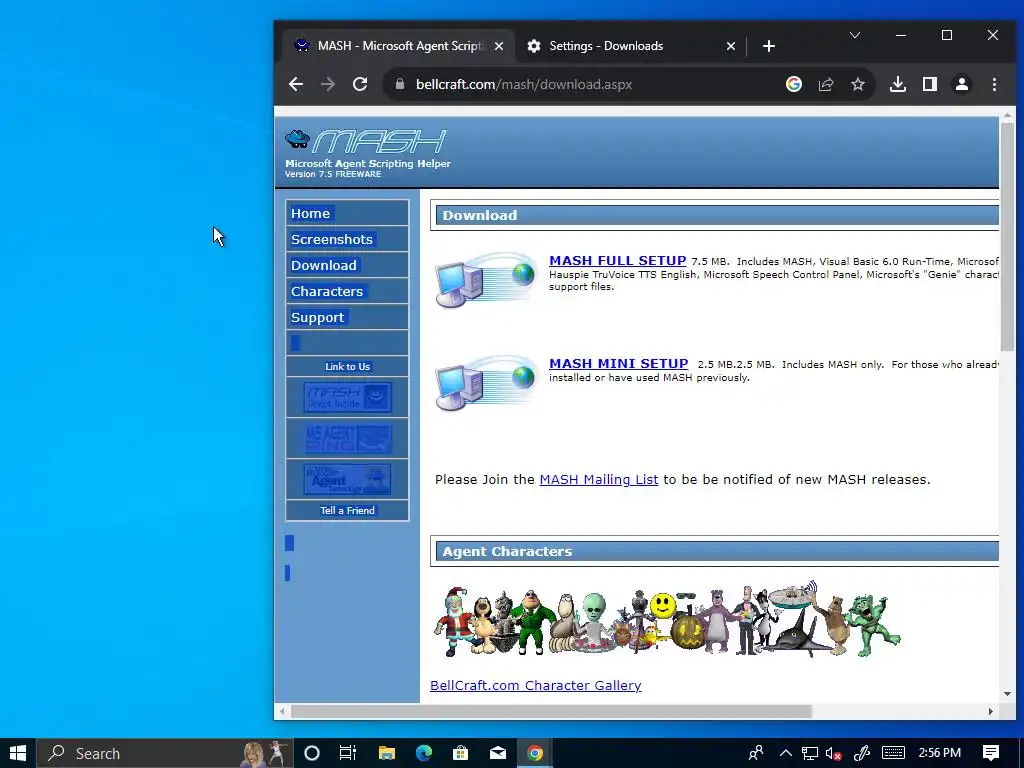Click the taskbar Search box
The height and width of the screenshot is (768, 1024).
[x=165, y=753]
